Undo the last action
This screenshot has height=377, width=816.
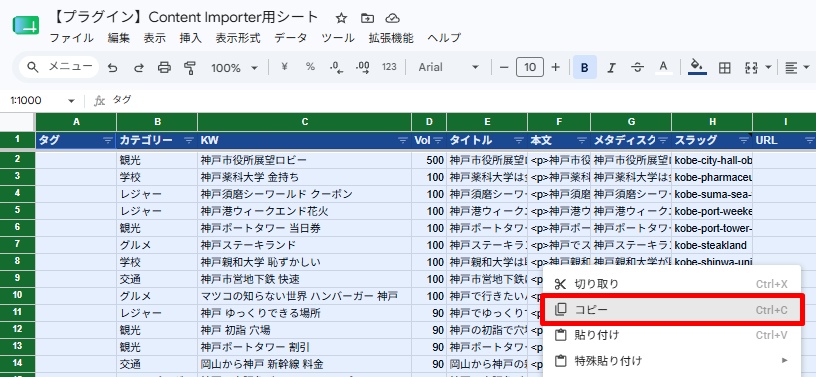(112, 68)
